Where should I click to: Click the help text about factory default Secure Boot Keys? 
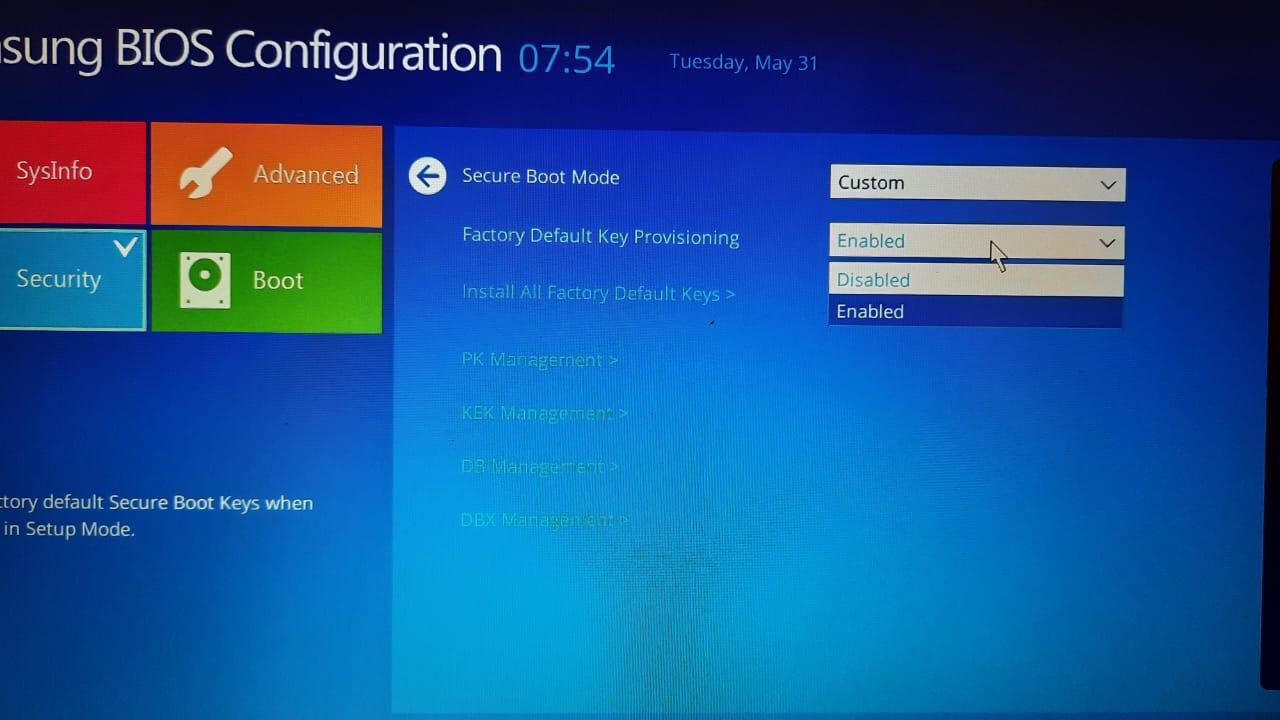157,516
